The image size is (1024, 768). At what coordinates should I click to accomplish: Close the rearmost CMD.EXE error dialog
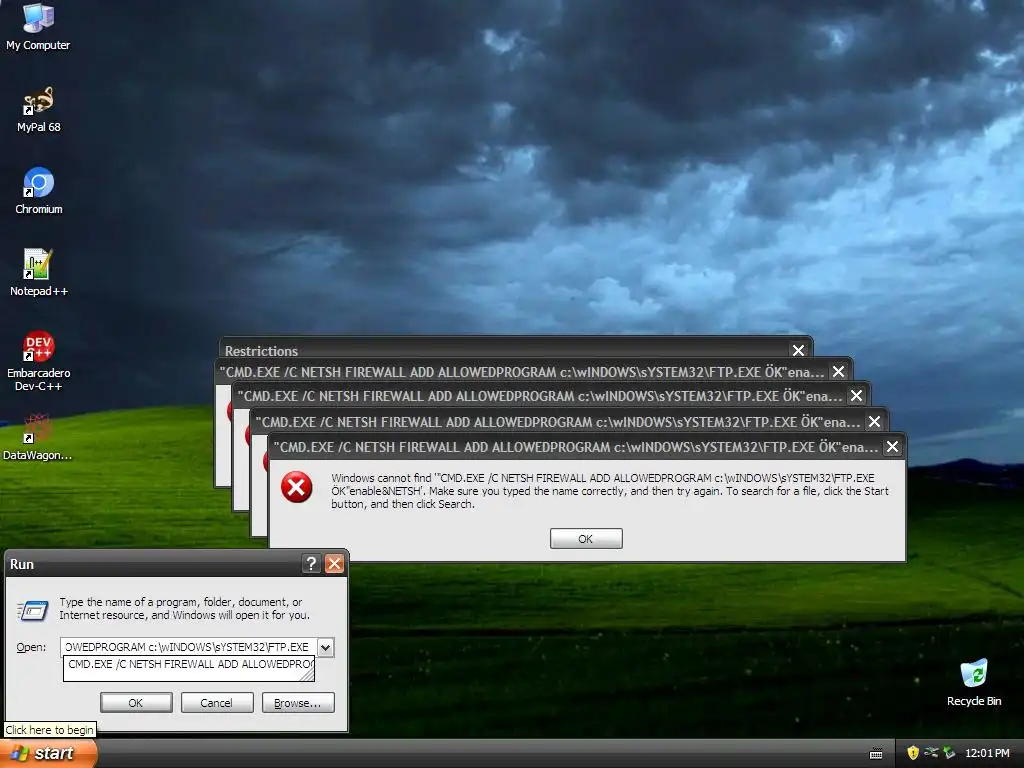point(839,372)
